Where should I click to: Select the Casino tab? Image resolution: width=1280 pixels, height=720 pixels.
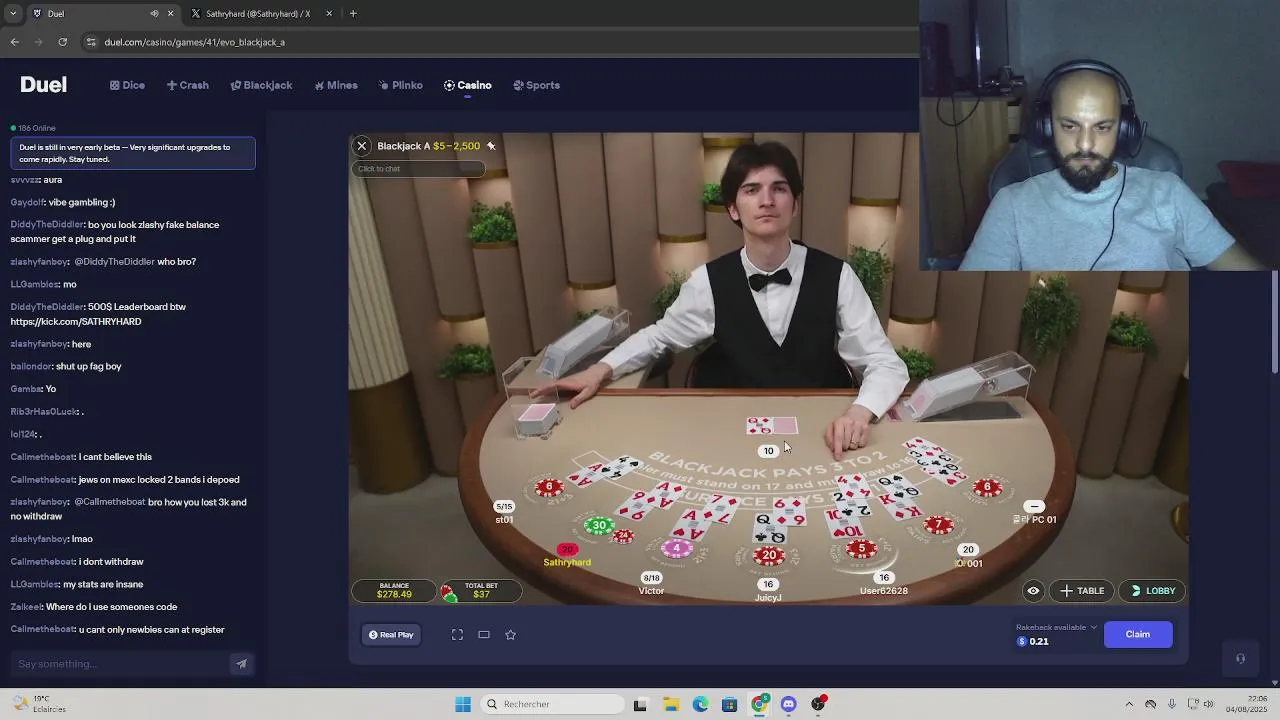(x=467, y=85)
